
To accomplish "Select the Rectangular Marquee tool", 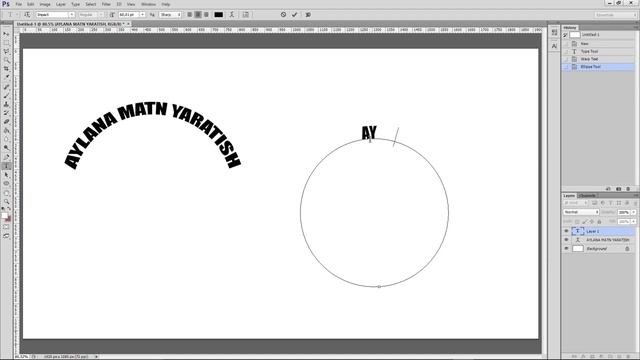I will pyautogui.click(x=6, y=43).
